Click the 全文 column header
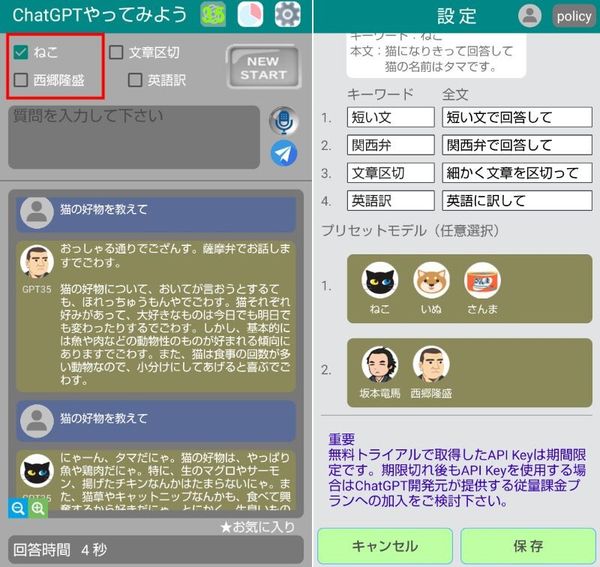 [455, 94]
